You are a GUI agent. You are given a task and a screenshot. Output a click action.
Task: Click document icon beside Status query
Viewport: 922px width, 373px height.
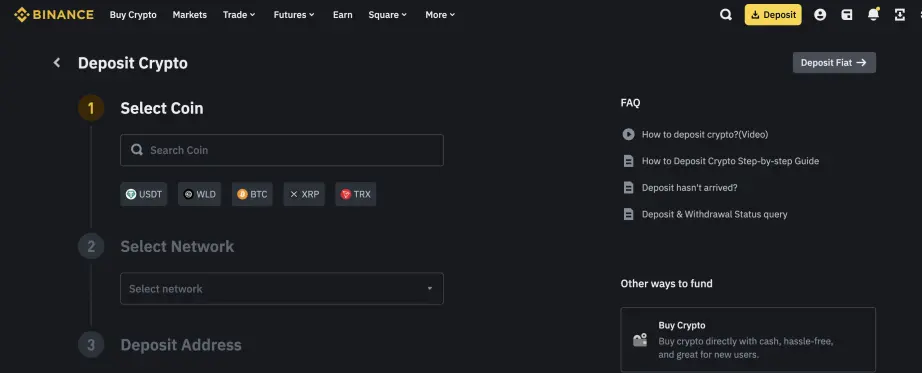629,214
